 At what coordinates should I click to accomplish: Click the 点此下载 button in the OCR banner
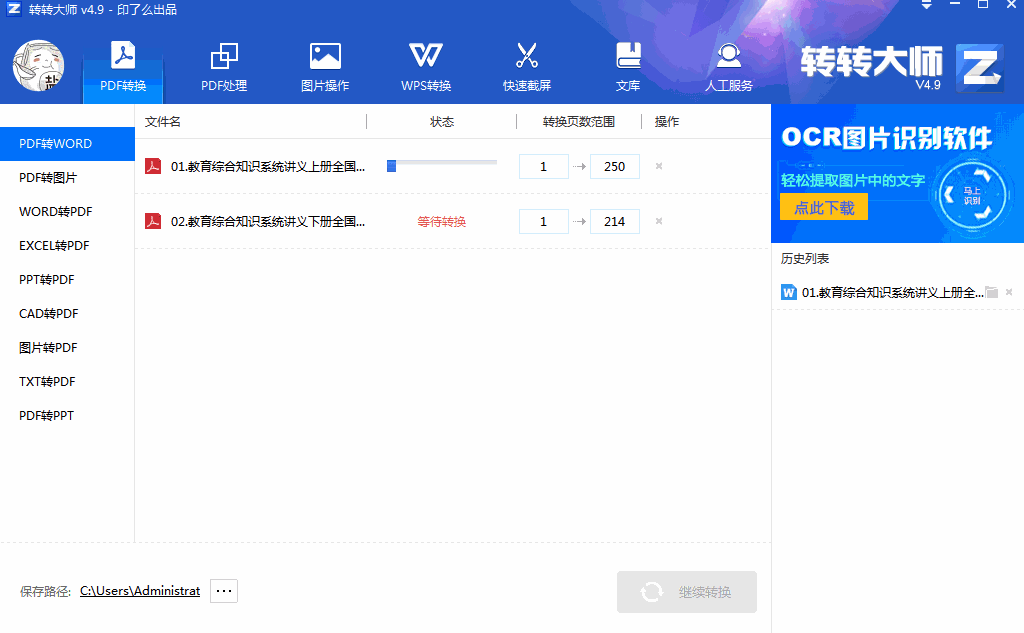[824, 208]
